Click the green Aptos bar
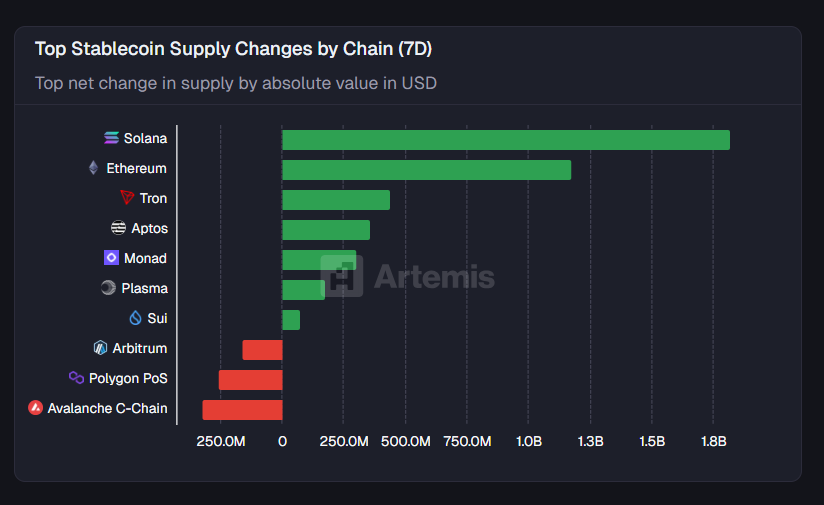 point(326,230)
